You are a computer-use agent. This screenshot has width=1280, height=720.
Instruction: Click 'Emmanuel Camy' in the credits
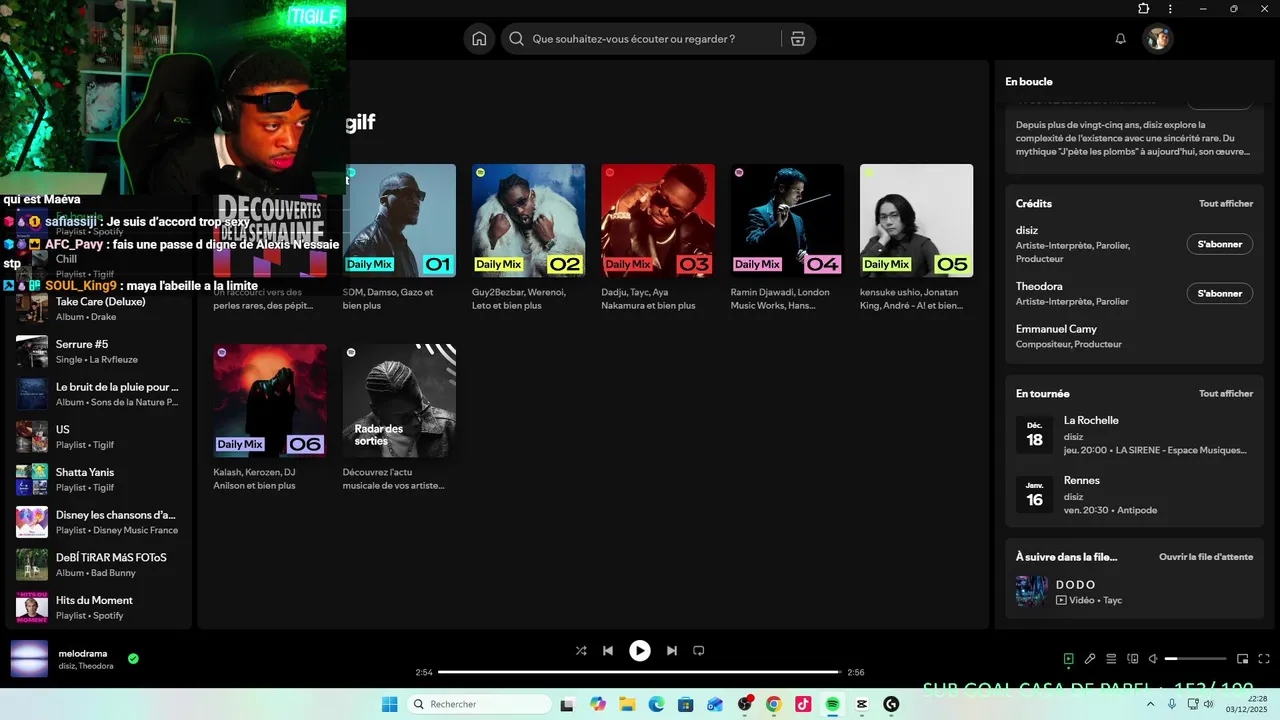1056,329
